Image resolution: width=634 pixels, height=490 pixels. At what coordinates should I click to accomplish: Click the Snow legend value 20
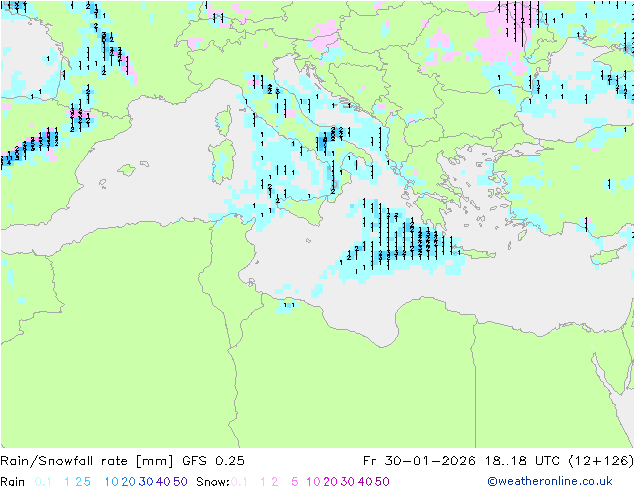point(330,482)
